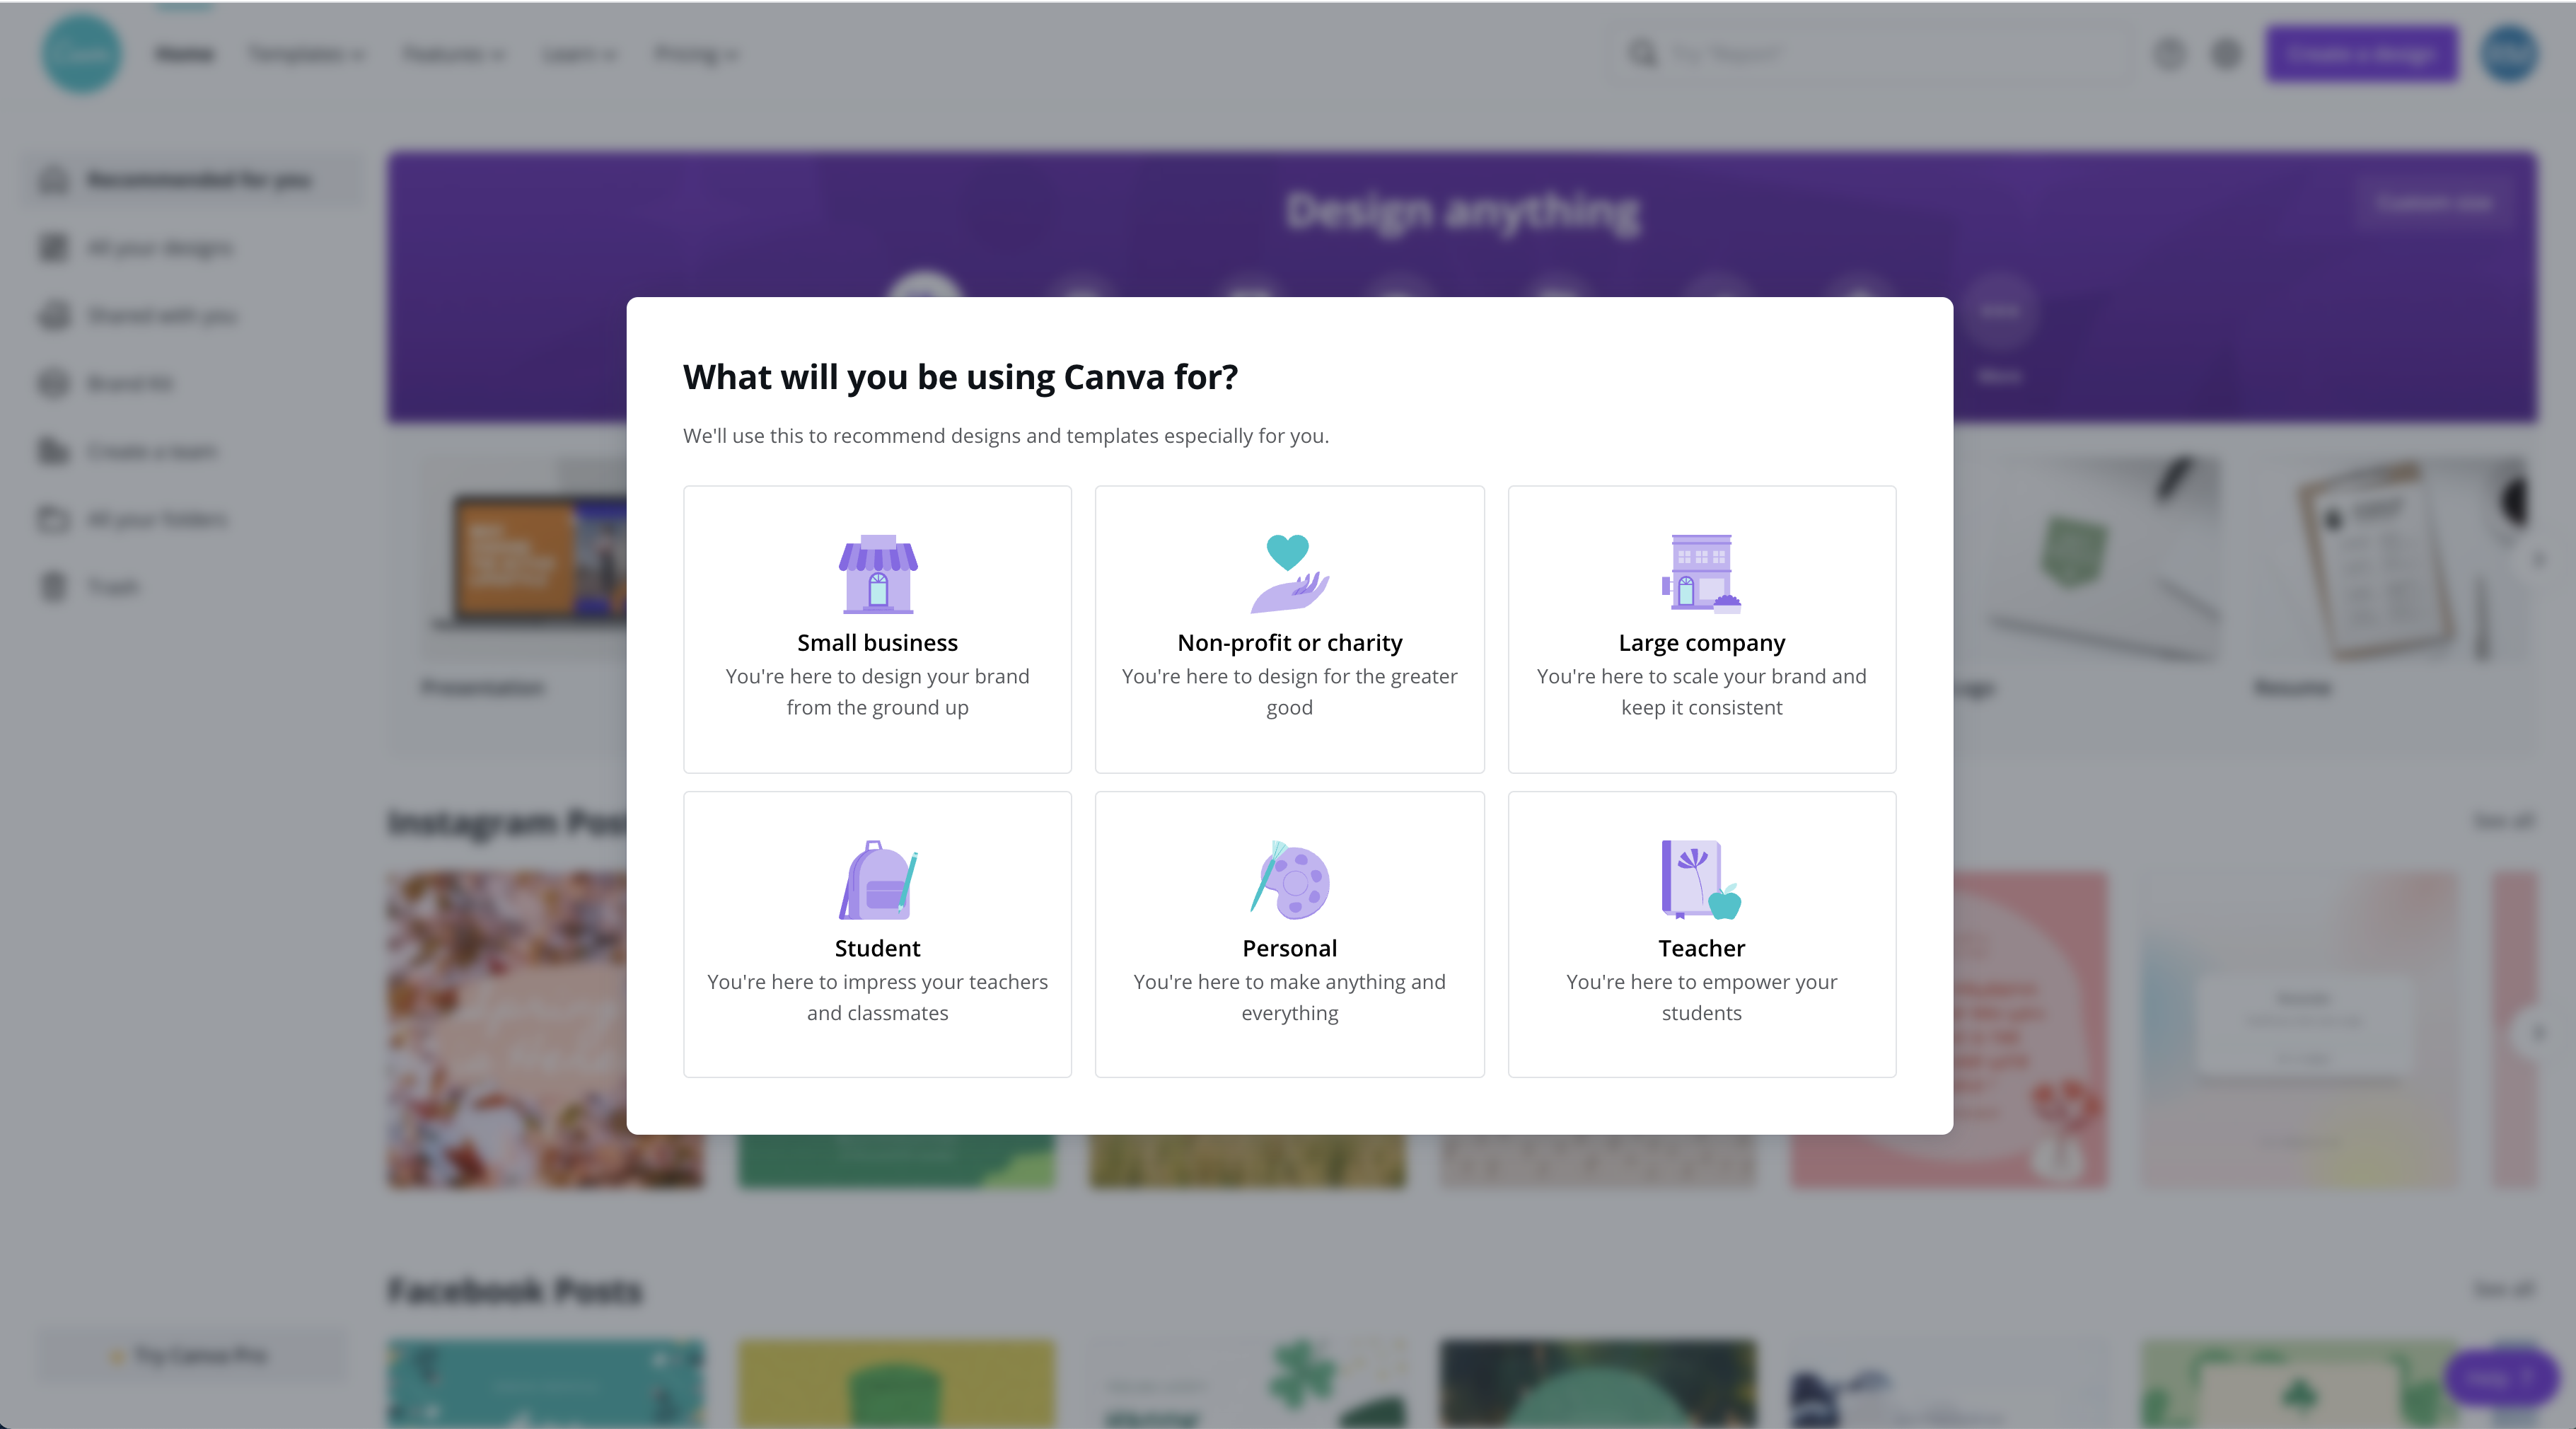Image resolution: width=2576 pixels, height=1429 pixels.
Task: Click the Canva logo in the header
Action: 82,53
